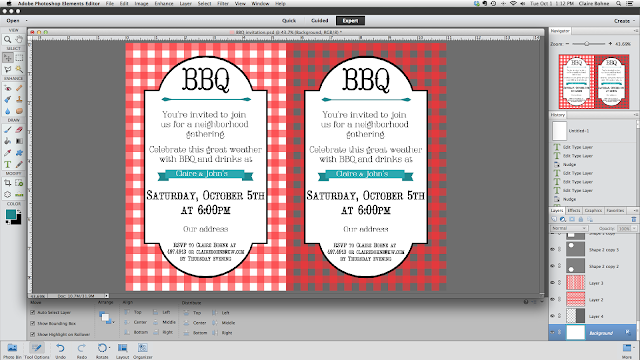
Task: Uncheck Auto Select Layer checkbox
Action: click(x=33, y=312)
